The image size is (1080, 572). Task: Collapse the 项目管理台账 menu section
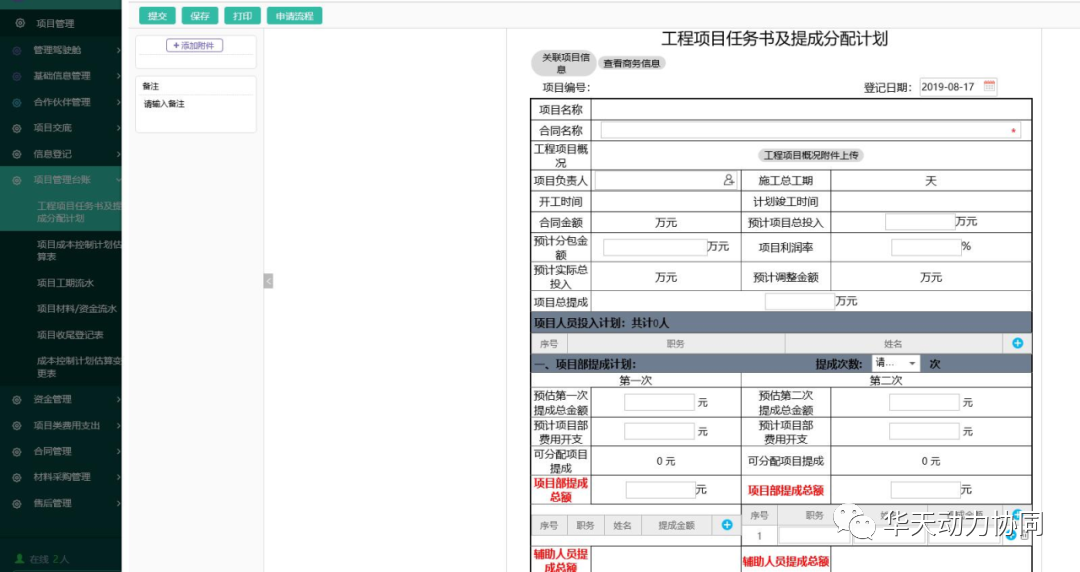tap(61, 180)
